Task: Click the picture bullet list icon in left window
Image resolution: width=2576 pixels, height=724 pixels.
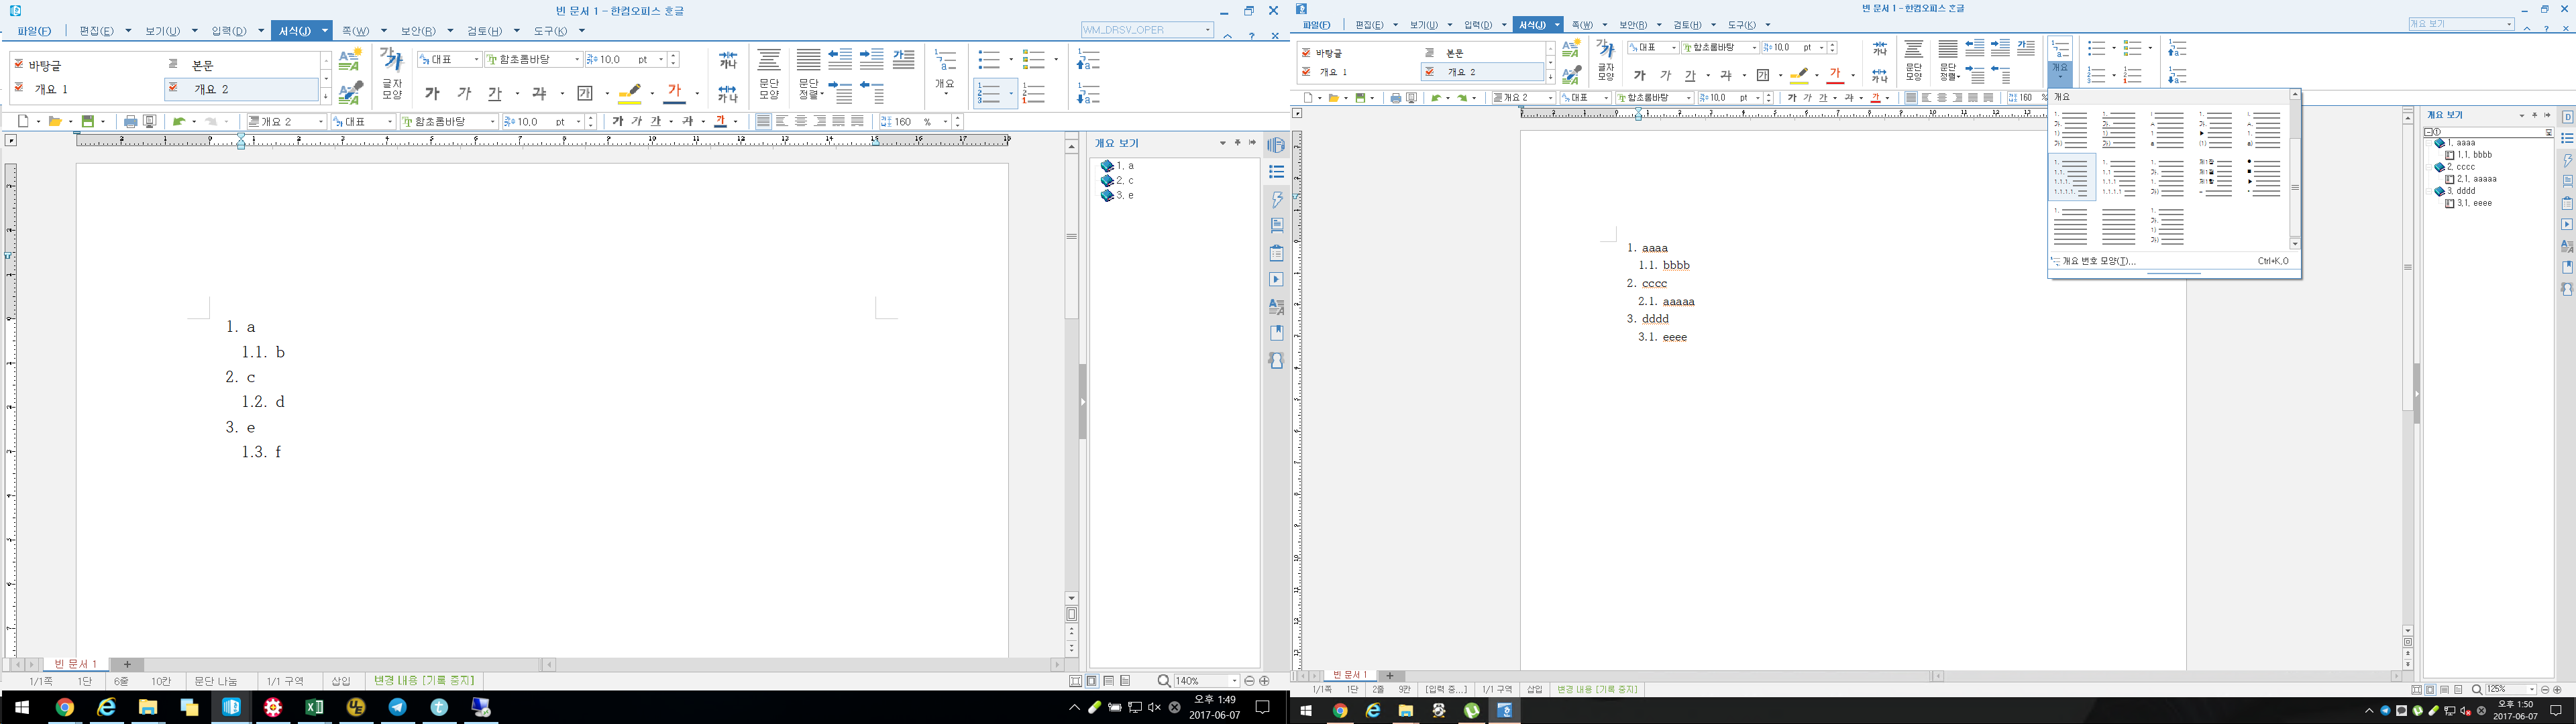Action: [1033, 60]
